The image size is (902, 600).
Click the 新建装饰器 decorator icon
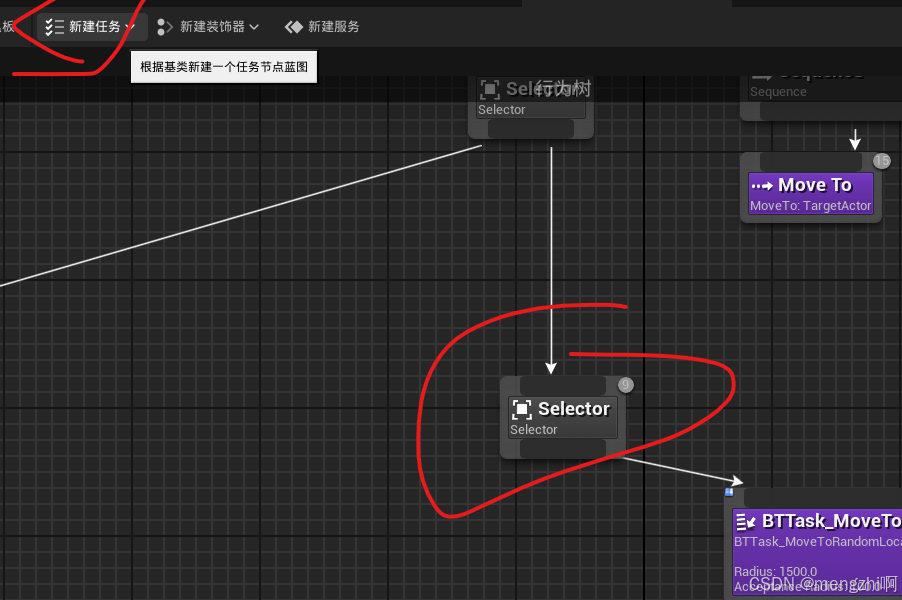165,27
